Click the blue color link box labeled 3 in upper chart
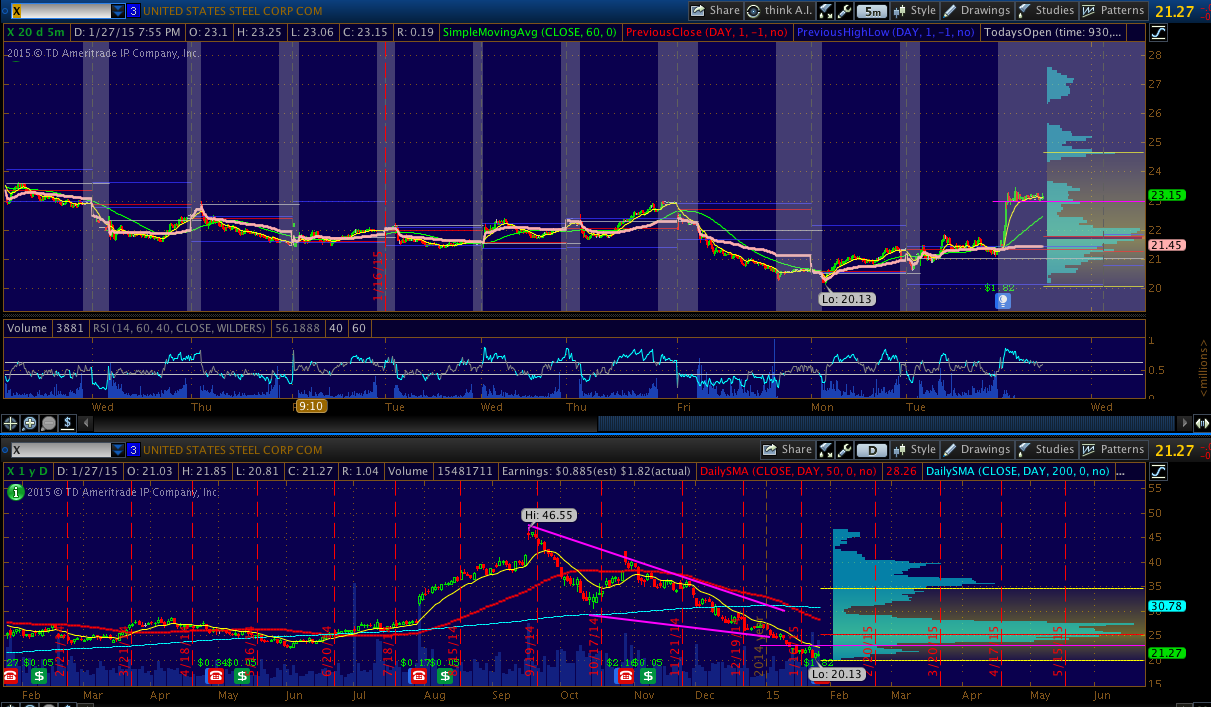Image resolution: width=1211 pixels, height=707 pixels. point(133,11)
